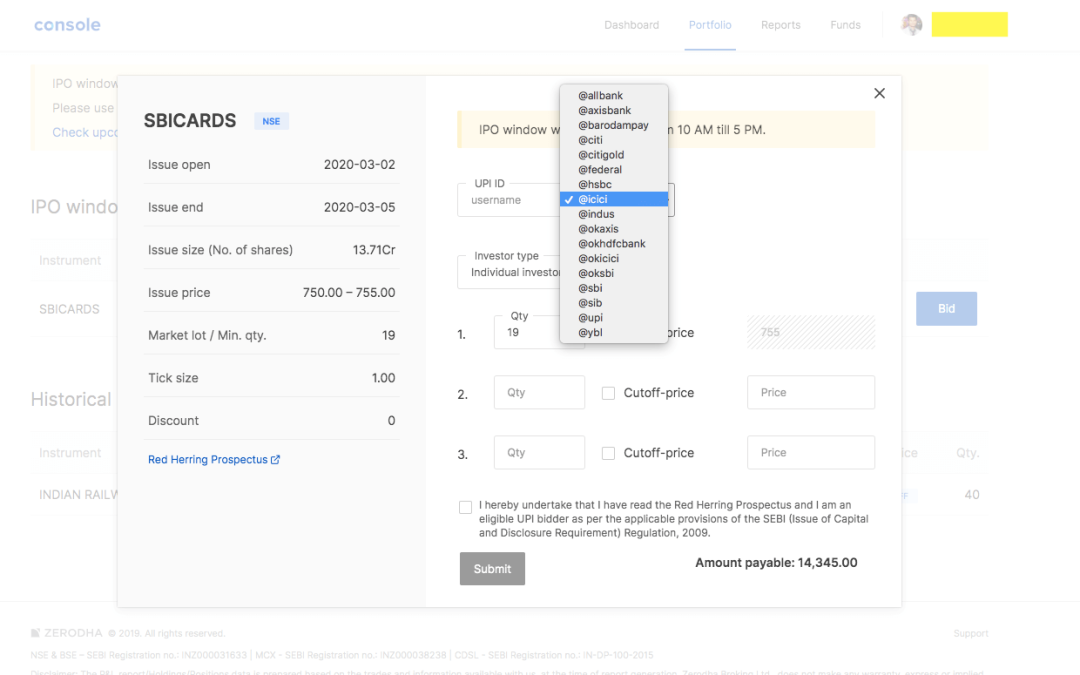Choose @citi from handle list
The width and height of the screenshot is (1080, 675).
click(x=614, y=140)
